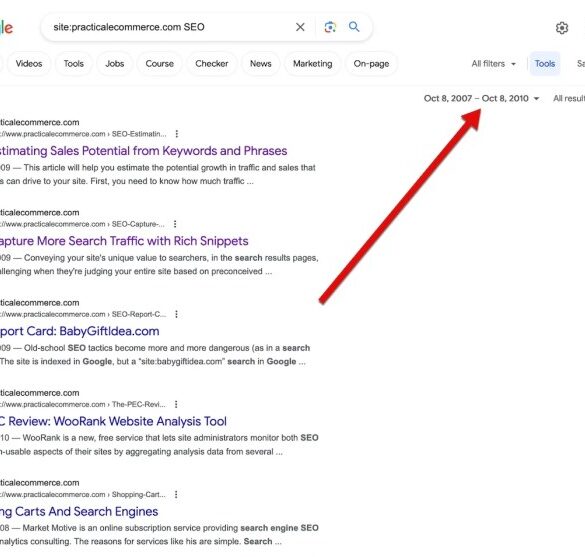Open Google Lens image search icon
The height and width of the screenshot is (557, 585).
330,27
